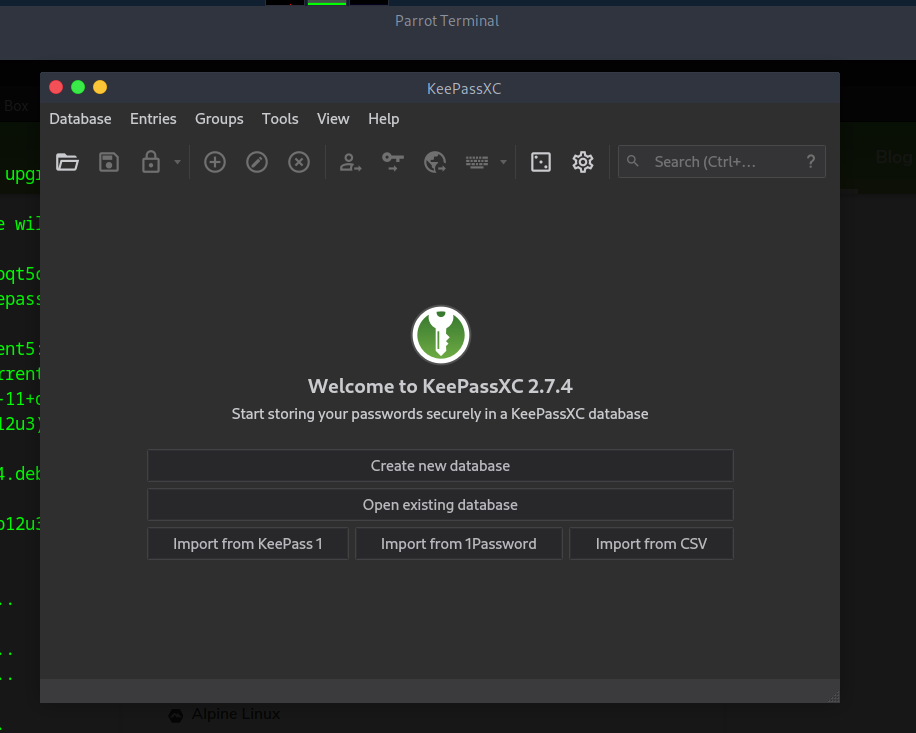Click the Copy Password key icon
The image size is (916, 733).
(x=393, y=162)
